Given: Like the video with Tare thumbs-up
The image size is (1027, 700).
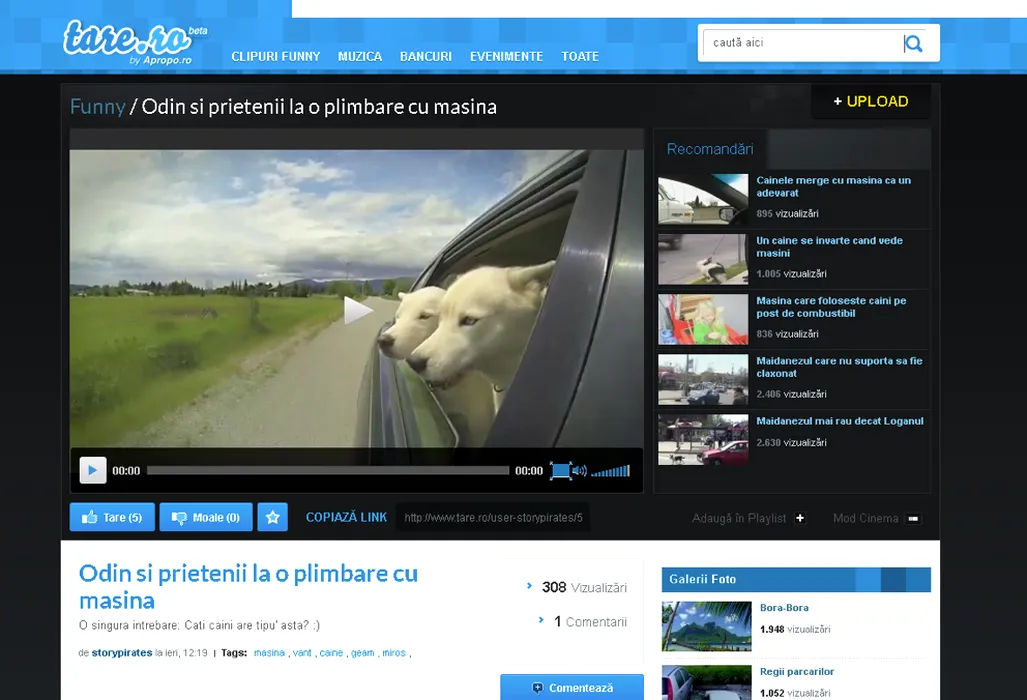Looking at the screenshot, I should coord(112,517).
